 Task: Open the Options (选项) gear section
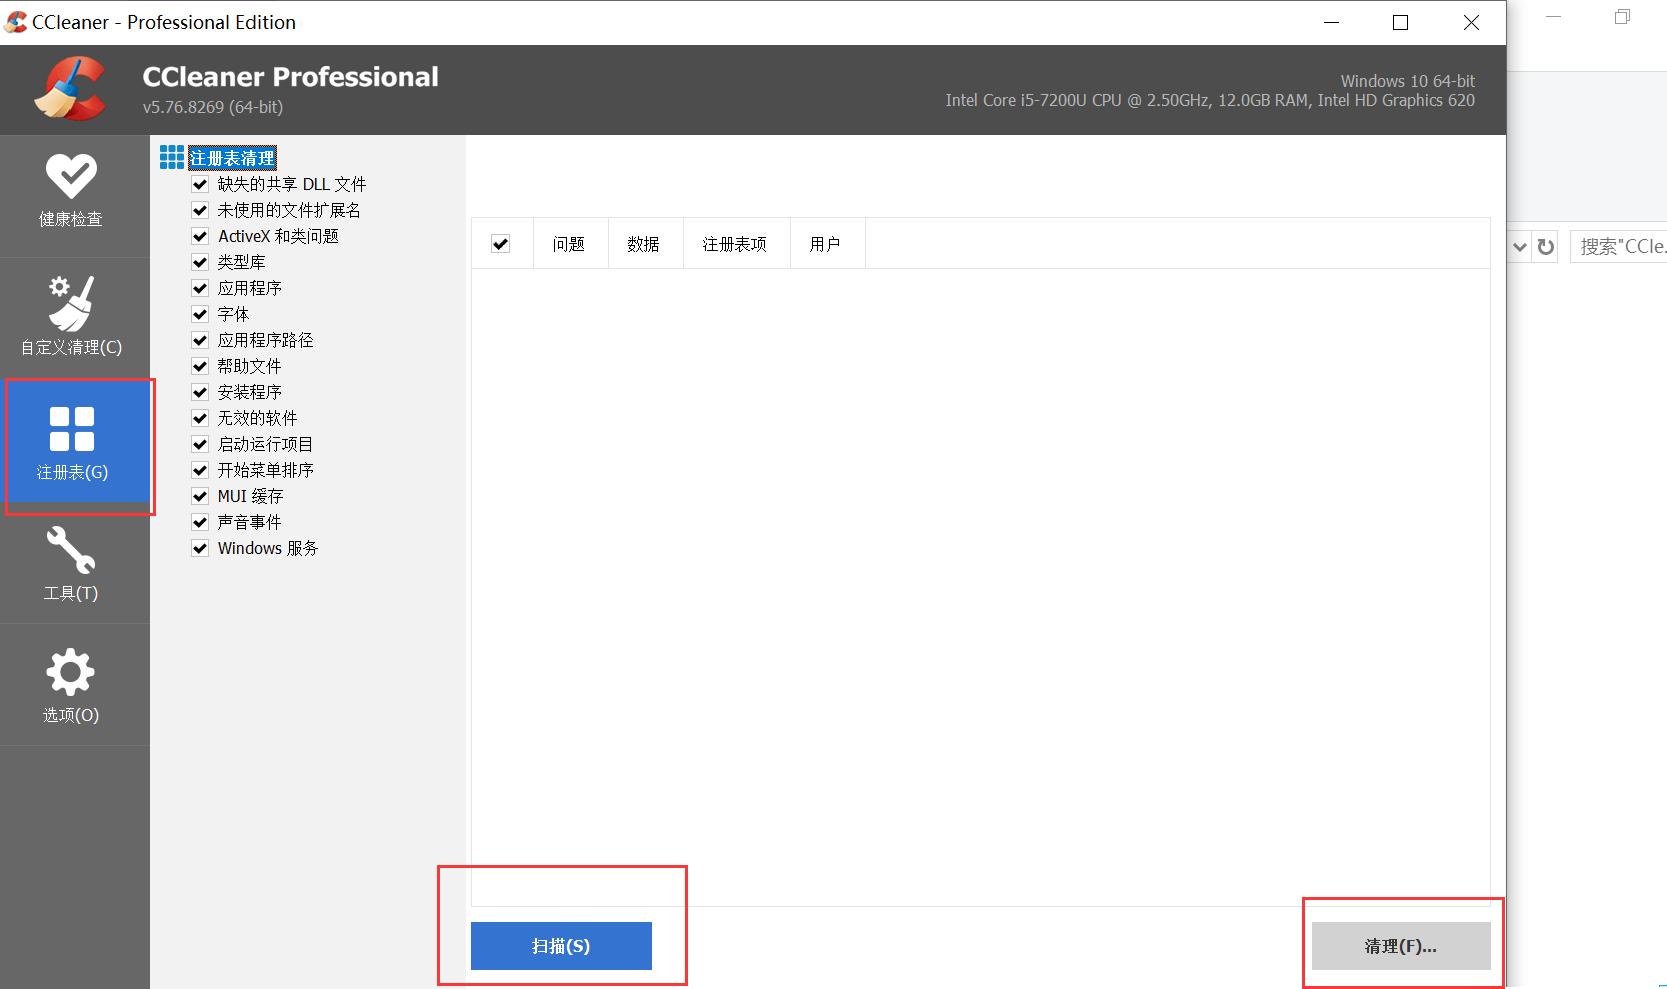pos(71,686)
